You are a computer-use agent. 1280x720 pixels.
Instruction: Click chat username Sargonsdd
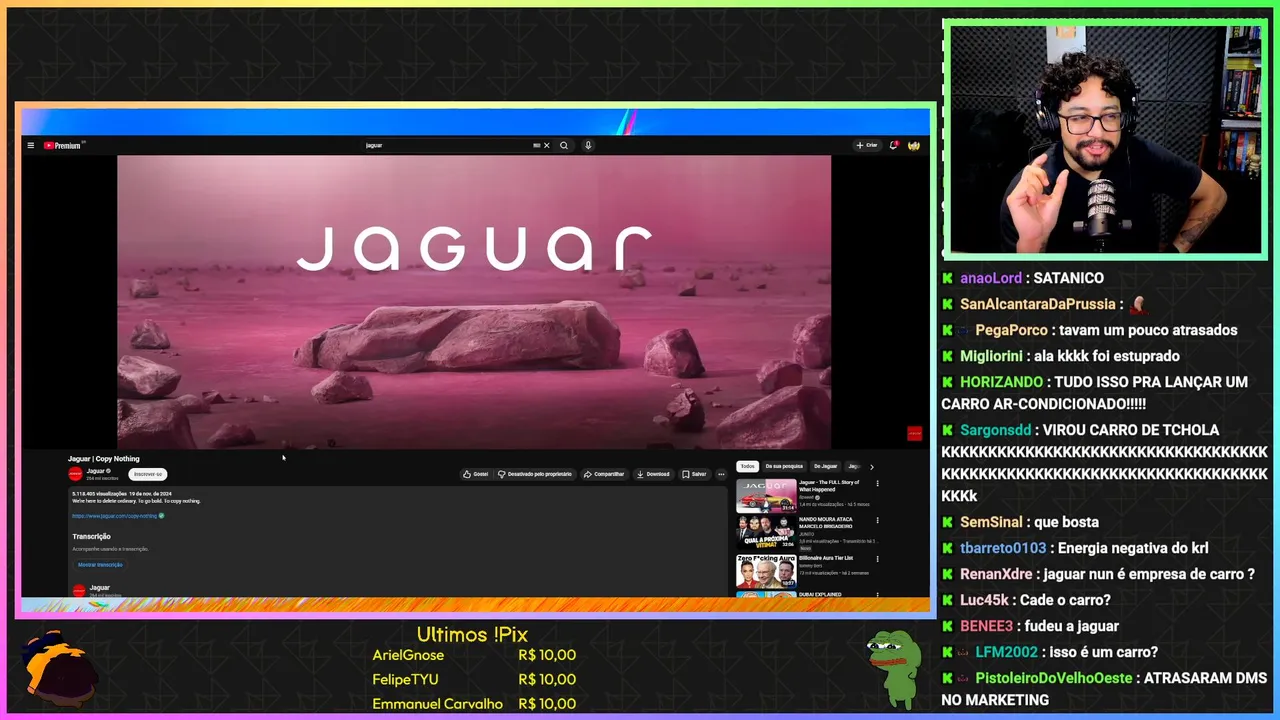(x=995, y=430)
